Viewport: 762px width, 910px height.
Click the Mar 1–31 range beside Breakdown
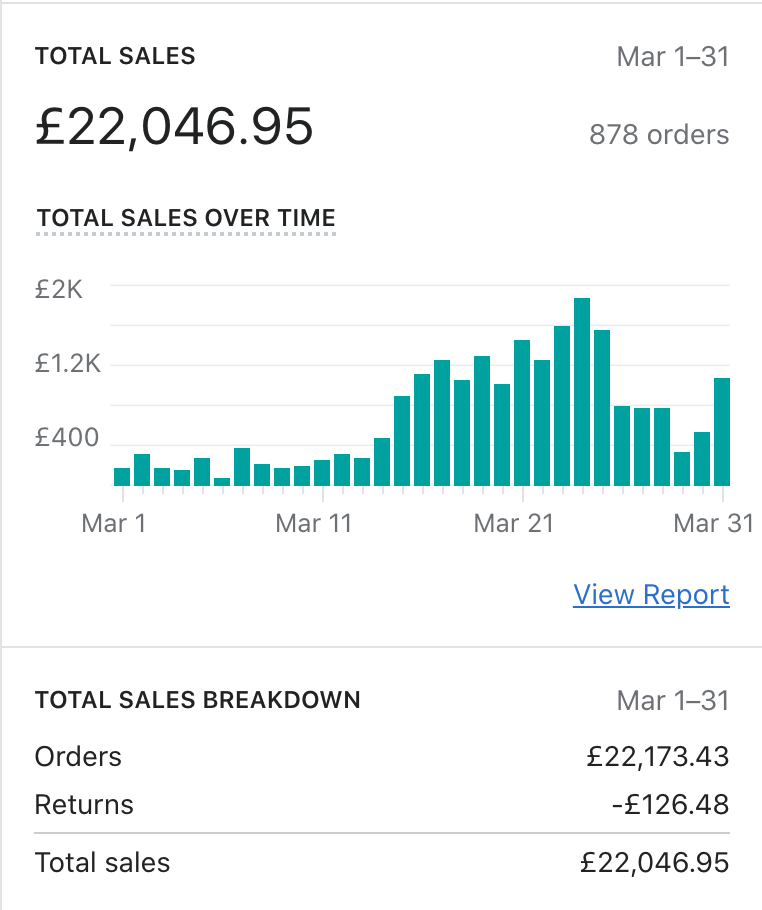(x=673, y=700)
